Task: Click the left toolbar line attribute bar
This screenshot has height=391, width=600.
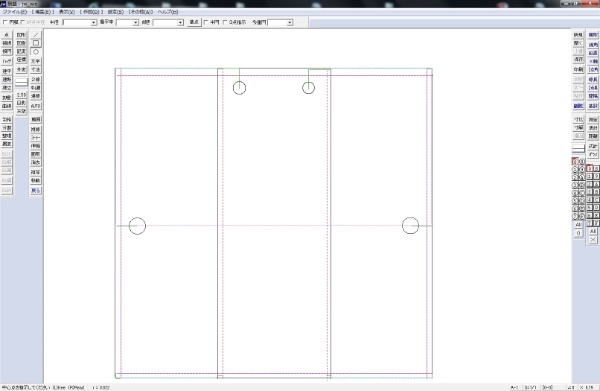Action: pos(21,83)
